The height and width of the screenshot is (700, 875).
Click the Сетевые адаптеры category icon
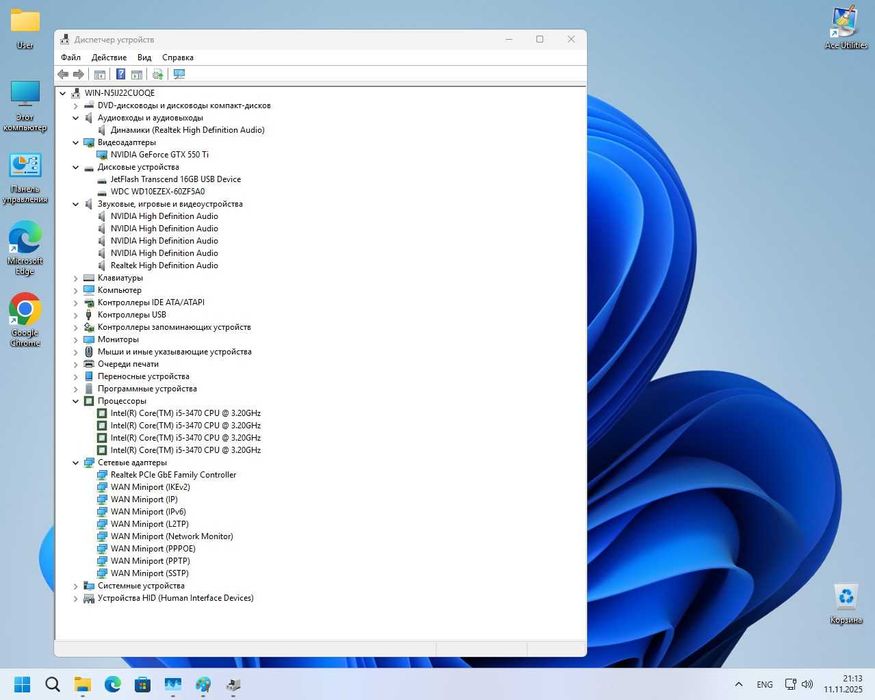[89, 463]
